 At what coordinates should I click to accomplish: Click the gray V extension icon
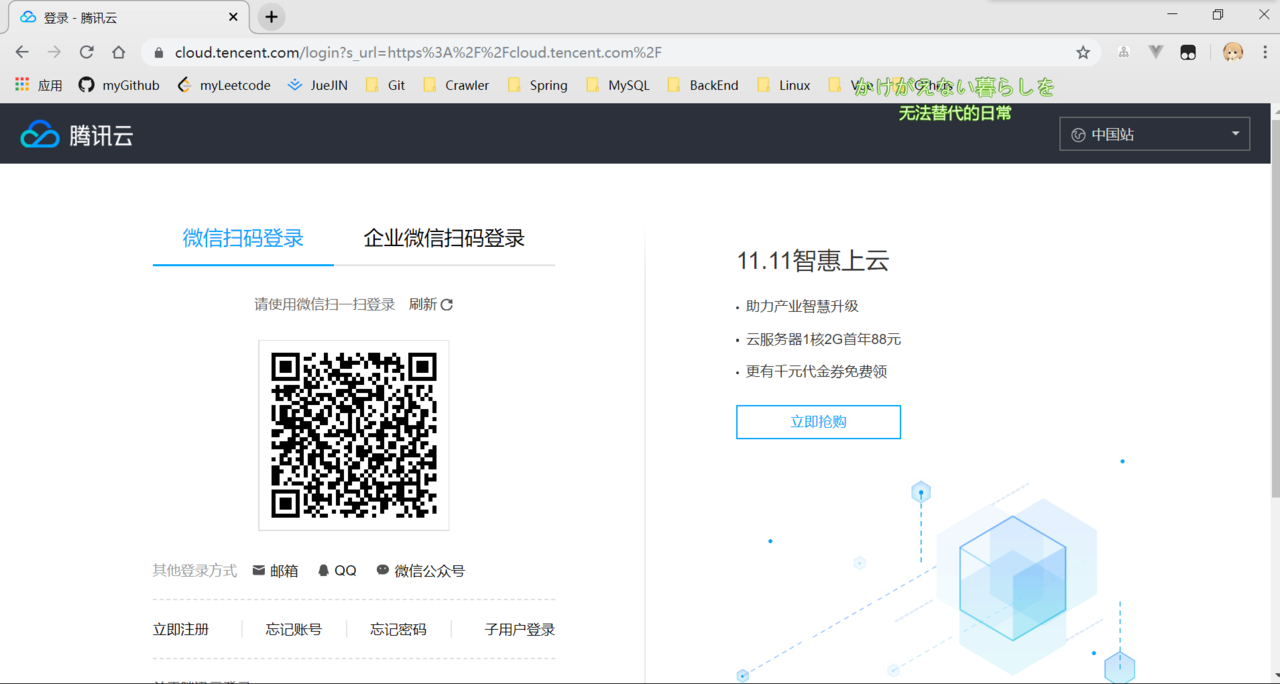pyautogui.click(x=1156, y=52)
